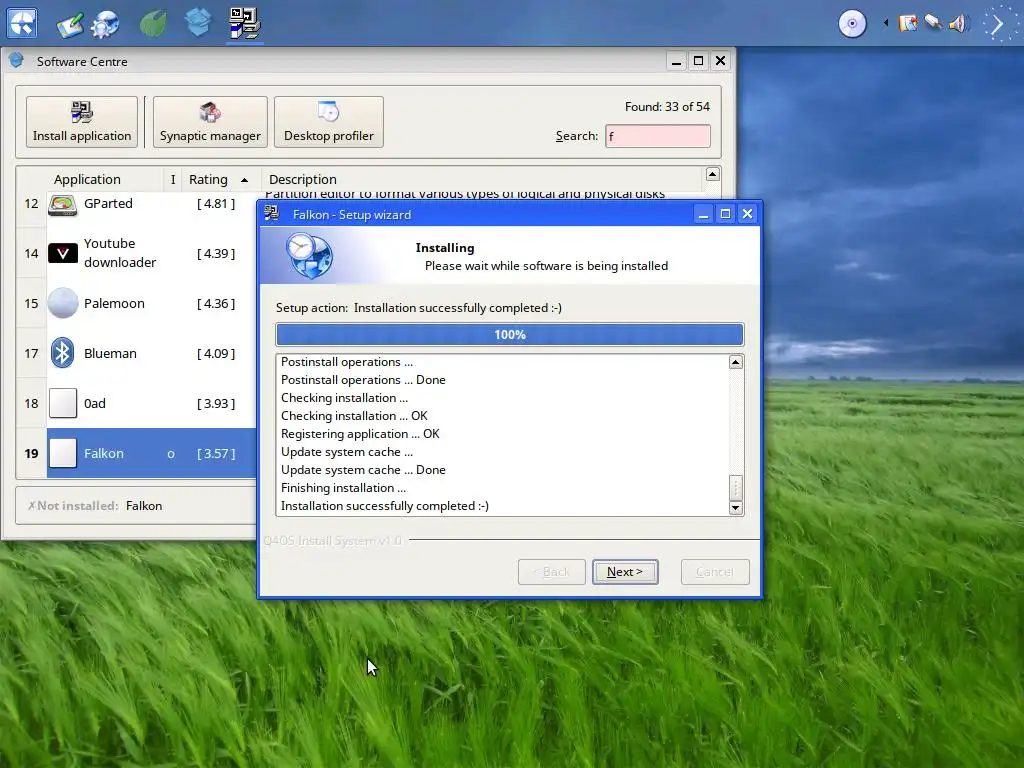The height and width of the screenshot is (768, 1024).
Task: Sort the list by the Rating column
Action: click(x=219, y=179)
